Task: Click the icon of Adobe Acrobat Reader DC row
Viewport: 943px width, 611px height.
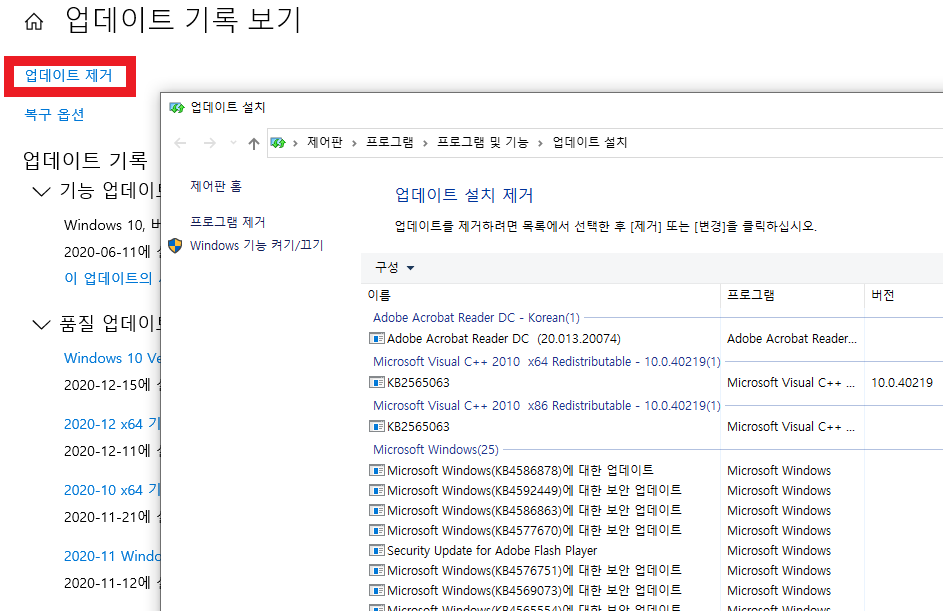Action: 376,339
